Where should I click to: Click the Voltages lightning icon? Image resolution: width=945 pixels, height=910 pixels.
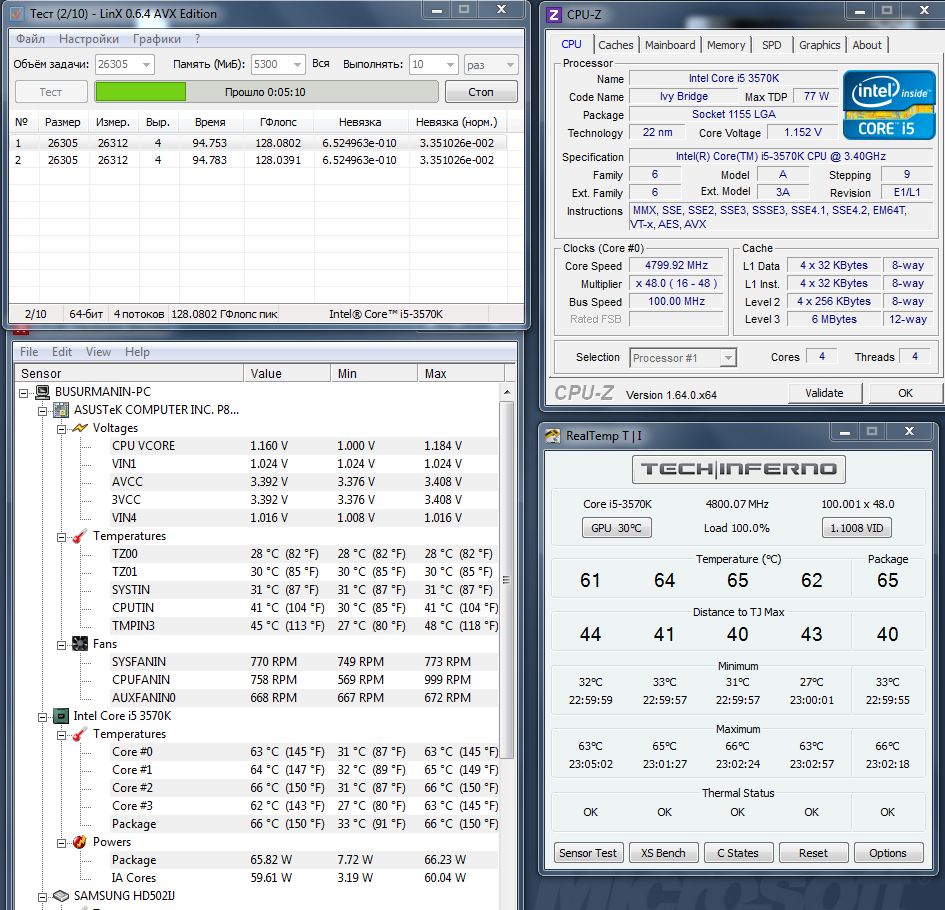(80, 428)
